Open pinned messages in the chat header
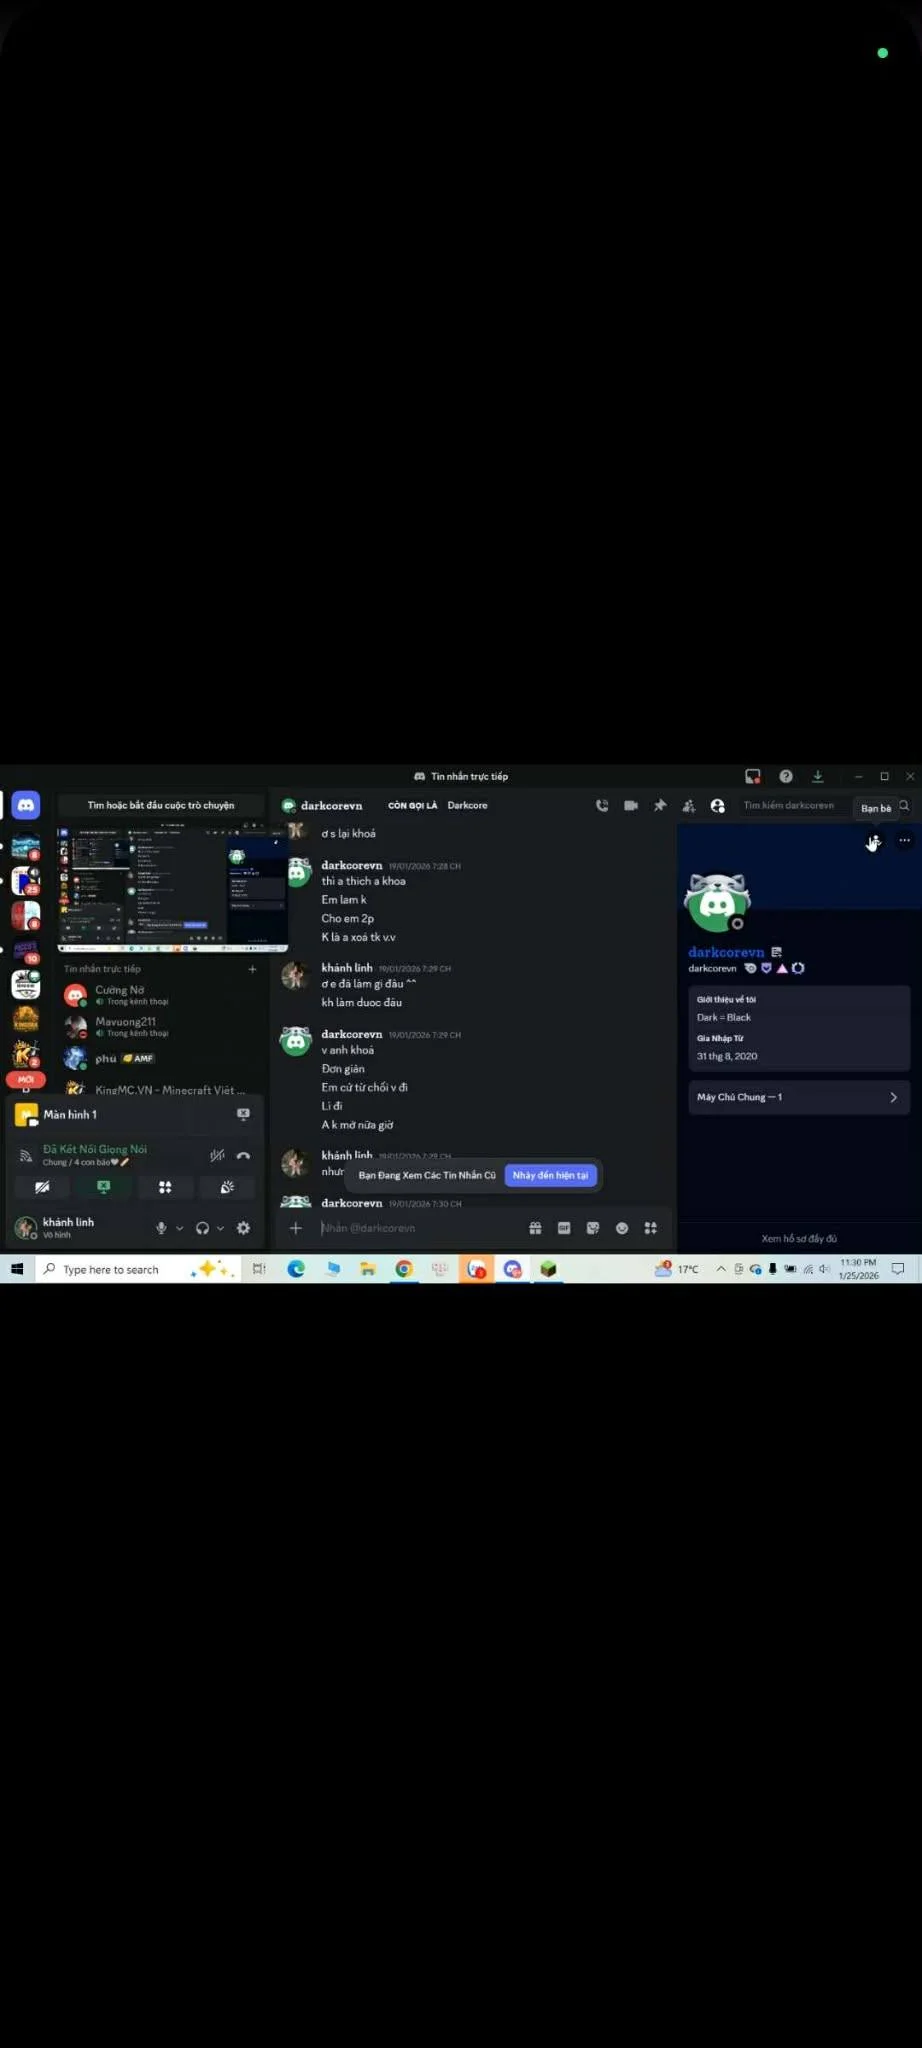This screenshot has width=922, height=2048. 660,805
